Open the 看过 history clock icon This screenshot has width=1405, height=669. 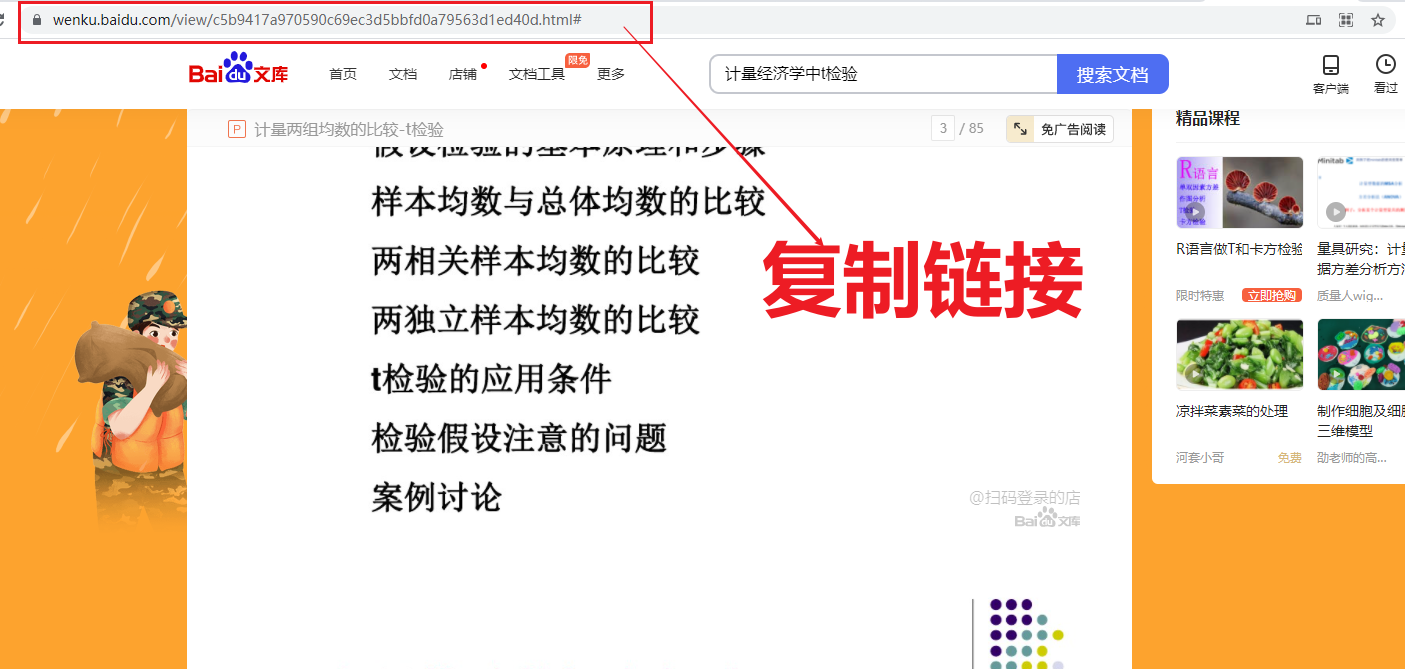(1385, 66)
